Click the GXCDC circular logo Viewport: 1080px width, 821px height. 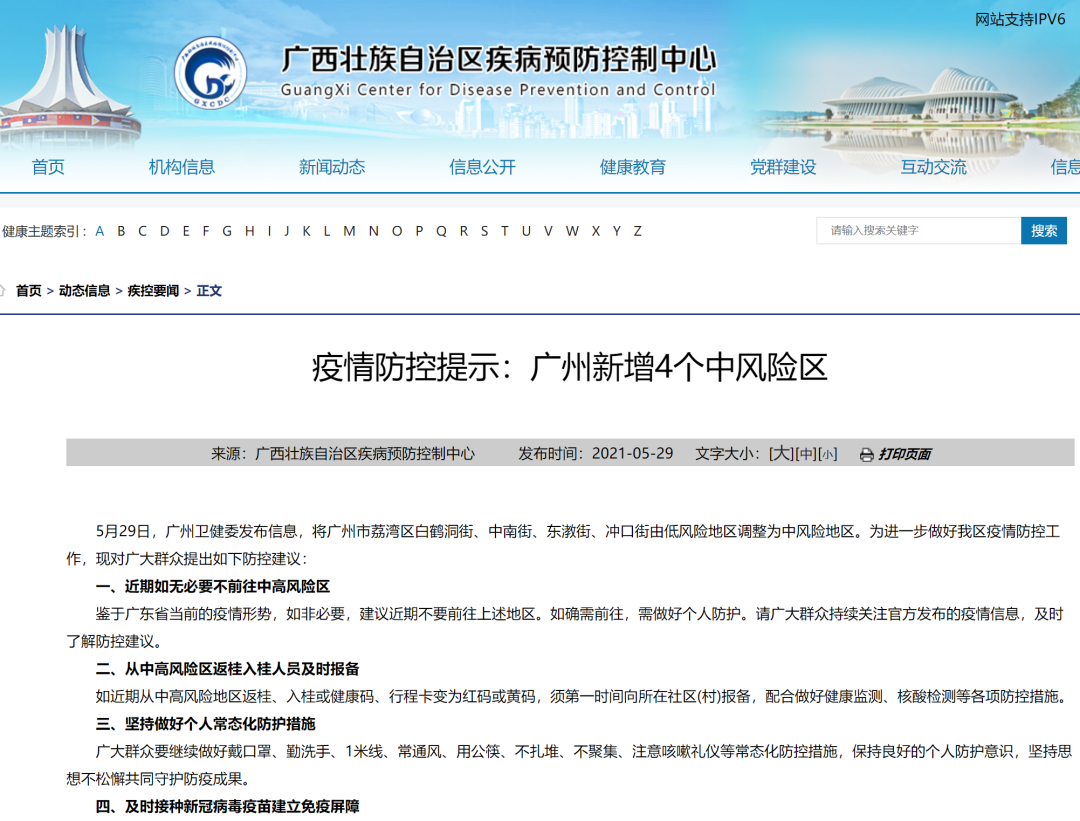coord(210,72)
